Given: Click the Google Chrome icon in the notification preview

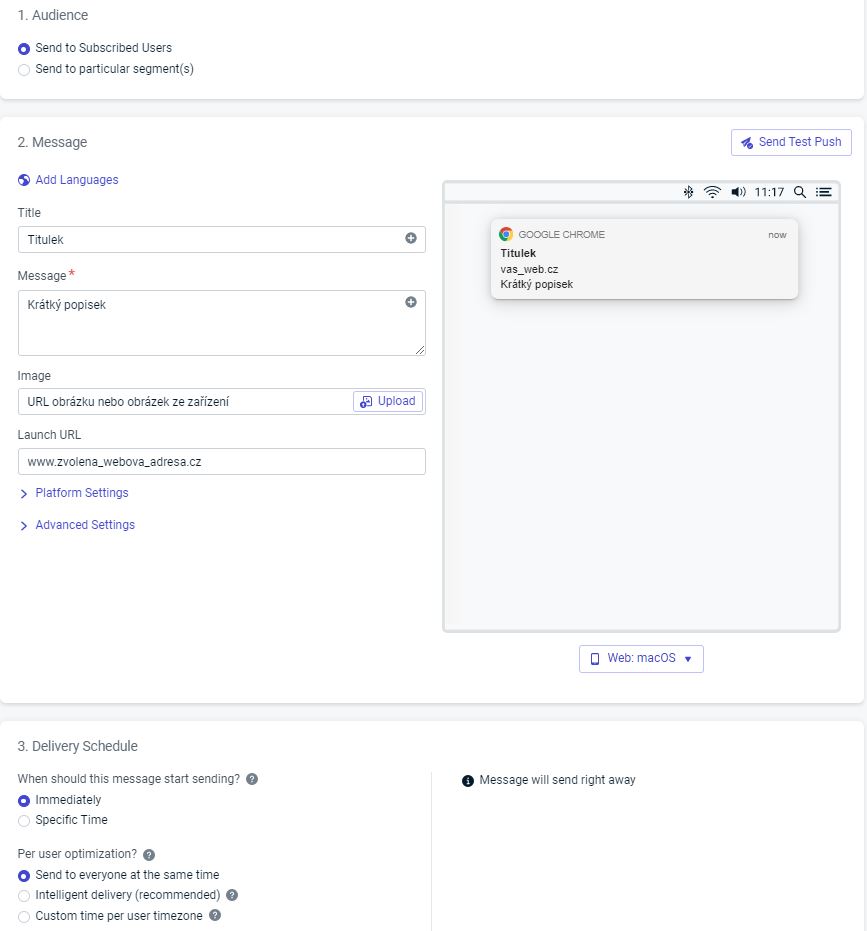Looking at the screenshot, I should click(x=505, y=234).
